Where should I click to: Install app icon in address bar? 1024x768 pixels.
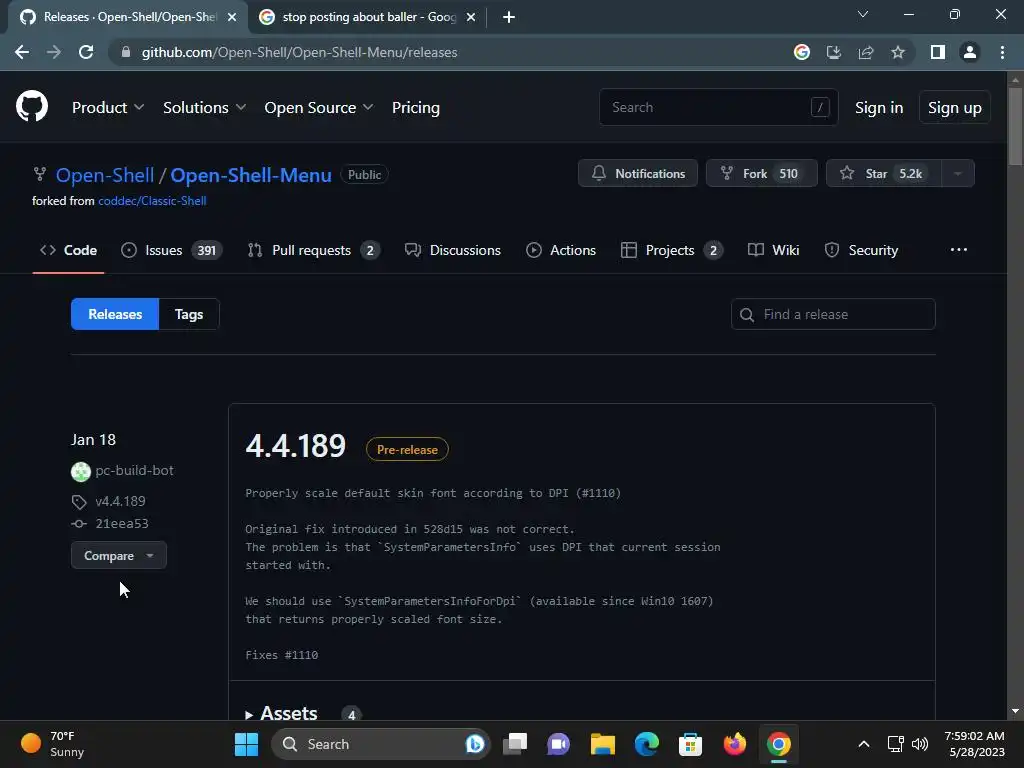coord(834,52)
